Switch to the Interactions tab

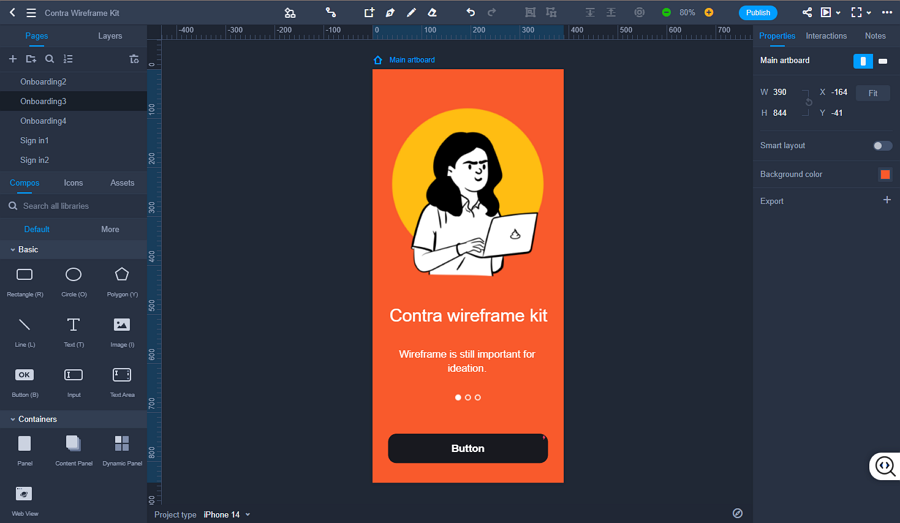[x=826, y=36]
